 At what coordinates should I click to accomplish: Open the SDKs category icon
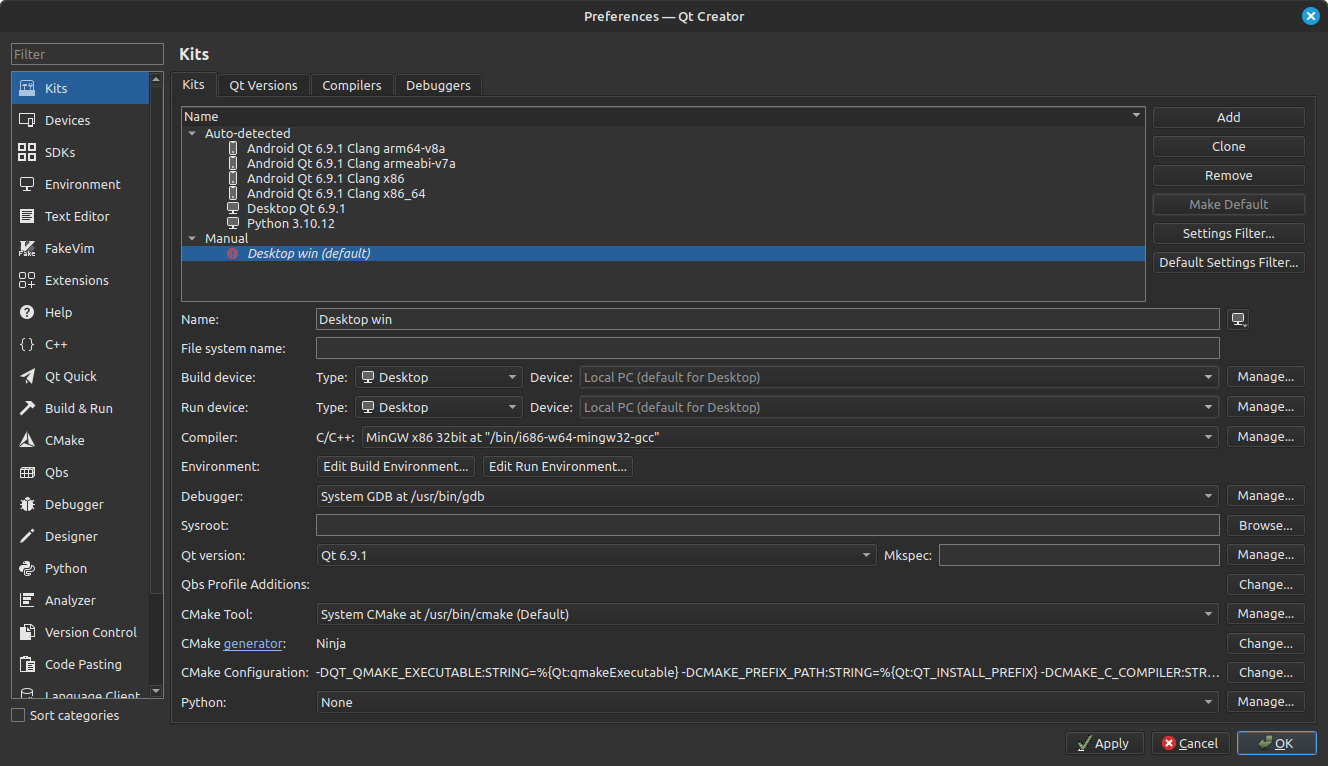coord(27,152)
